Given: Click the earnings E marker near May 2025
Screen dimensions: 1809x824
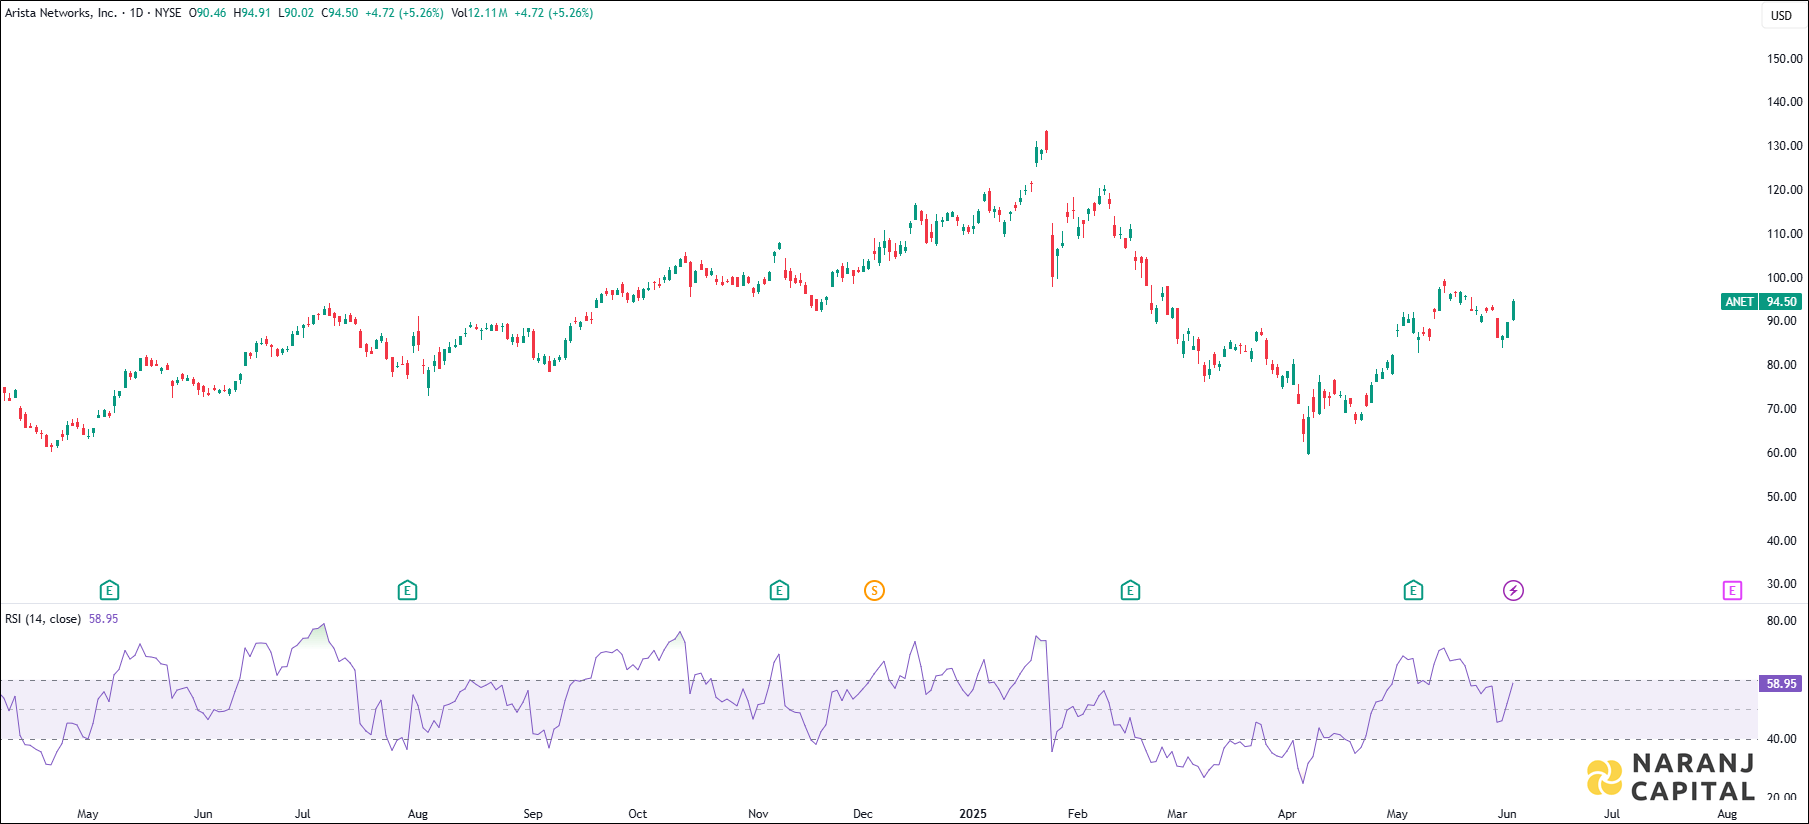Looking at the screenshot, I should coord(1413,591).
